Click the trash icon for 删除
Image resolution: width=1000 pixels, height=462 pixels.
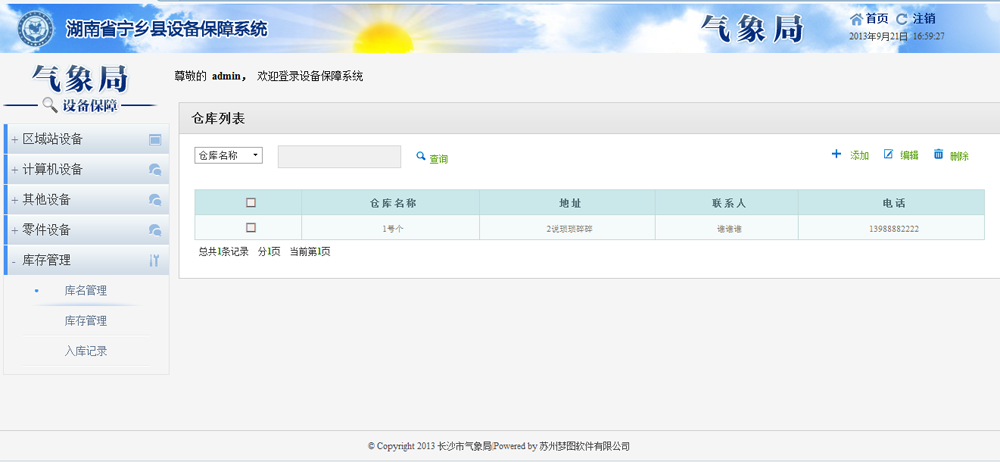938,154
